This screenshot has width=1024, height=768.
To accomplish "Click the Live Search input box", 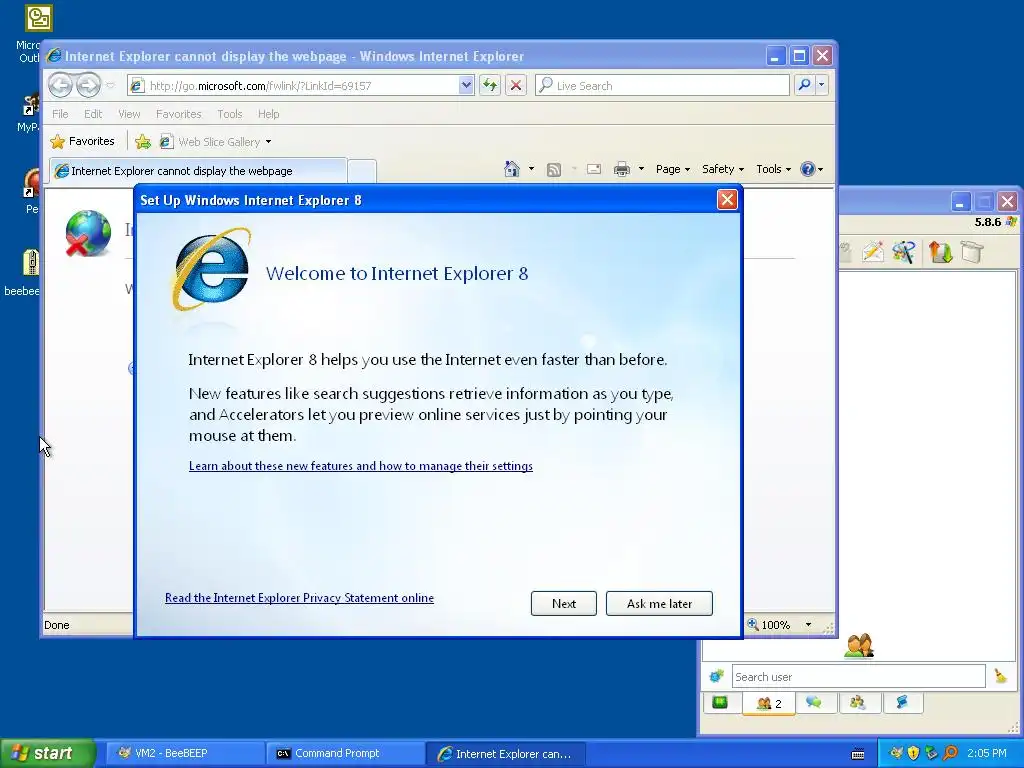I will [662, 86].
